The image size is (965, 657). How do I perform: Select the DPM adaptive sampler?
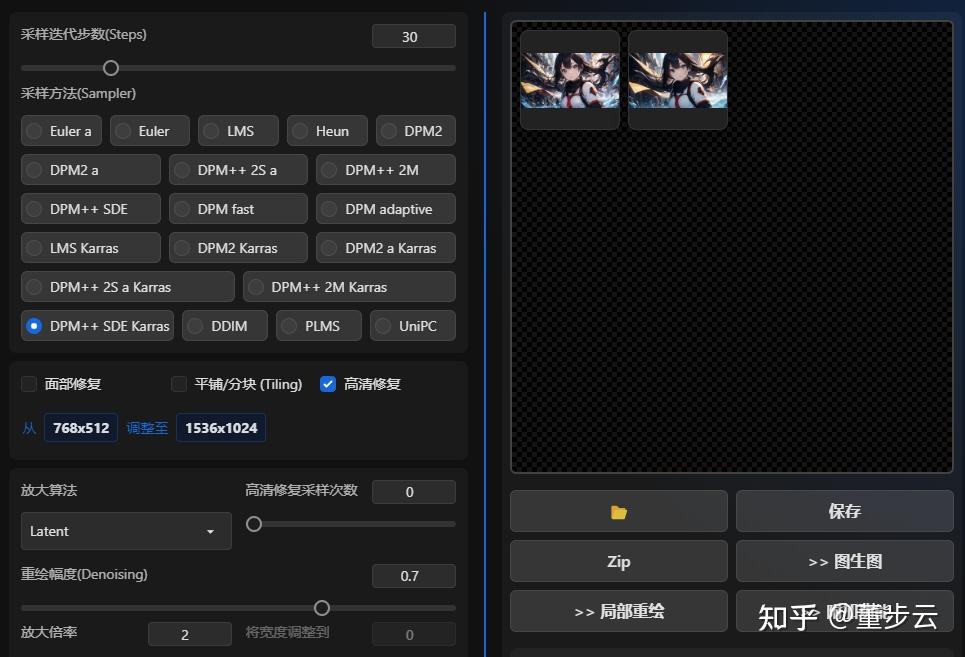(x=385, y=208)
